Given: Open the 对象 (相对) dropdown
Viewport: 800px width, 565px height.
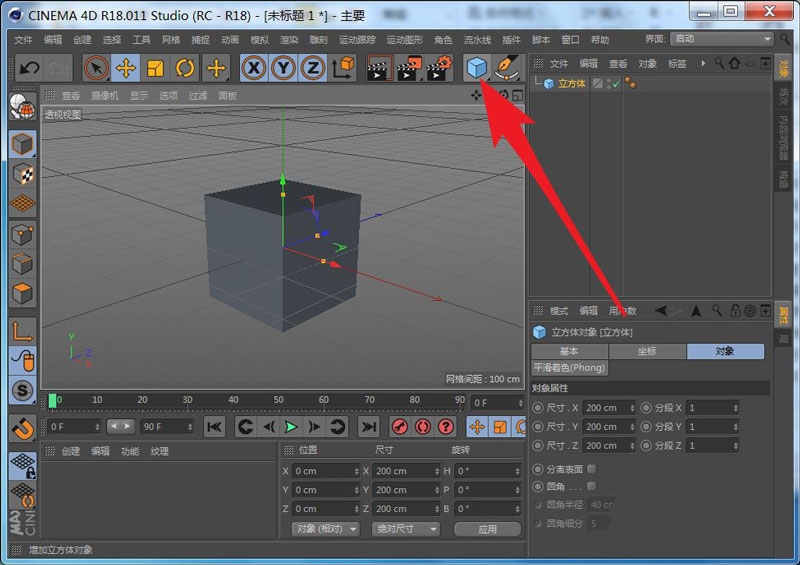Looking at the screenshot, I should tap(326, 529).
